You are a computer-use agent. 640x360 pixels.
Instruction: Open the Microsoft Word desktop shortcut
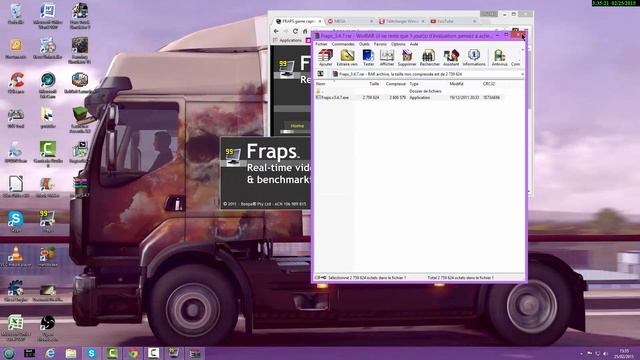point(48,16)
